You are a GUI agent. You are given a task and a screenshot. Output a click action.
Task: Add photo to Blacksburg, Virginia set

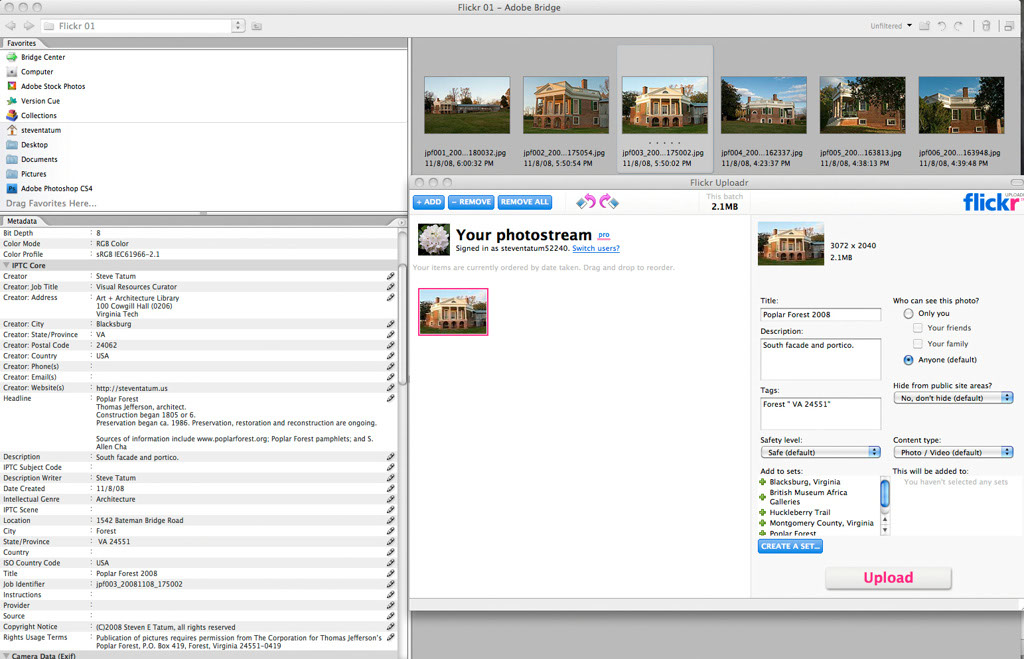tap(762, 482)
